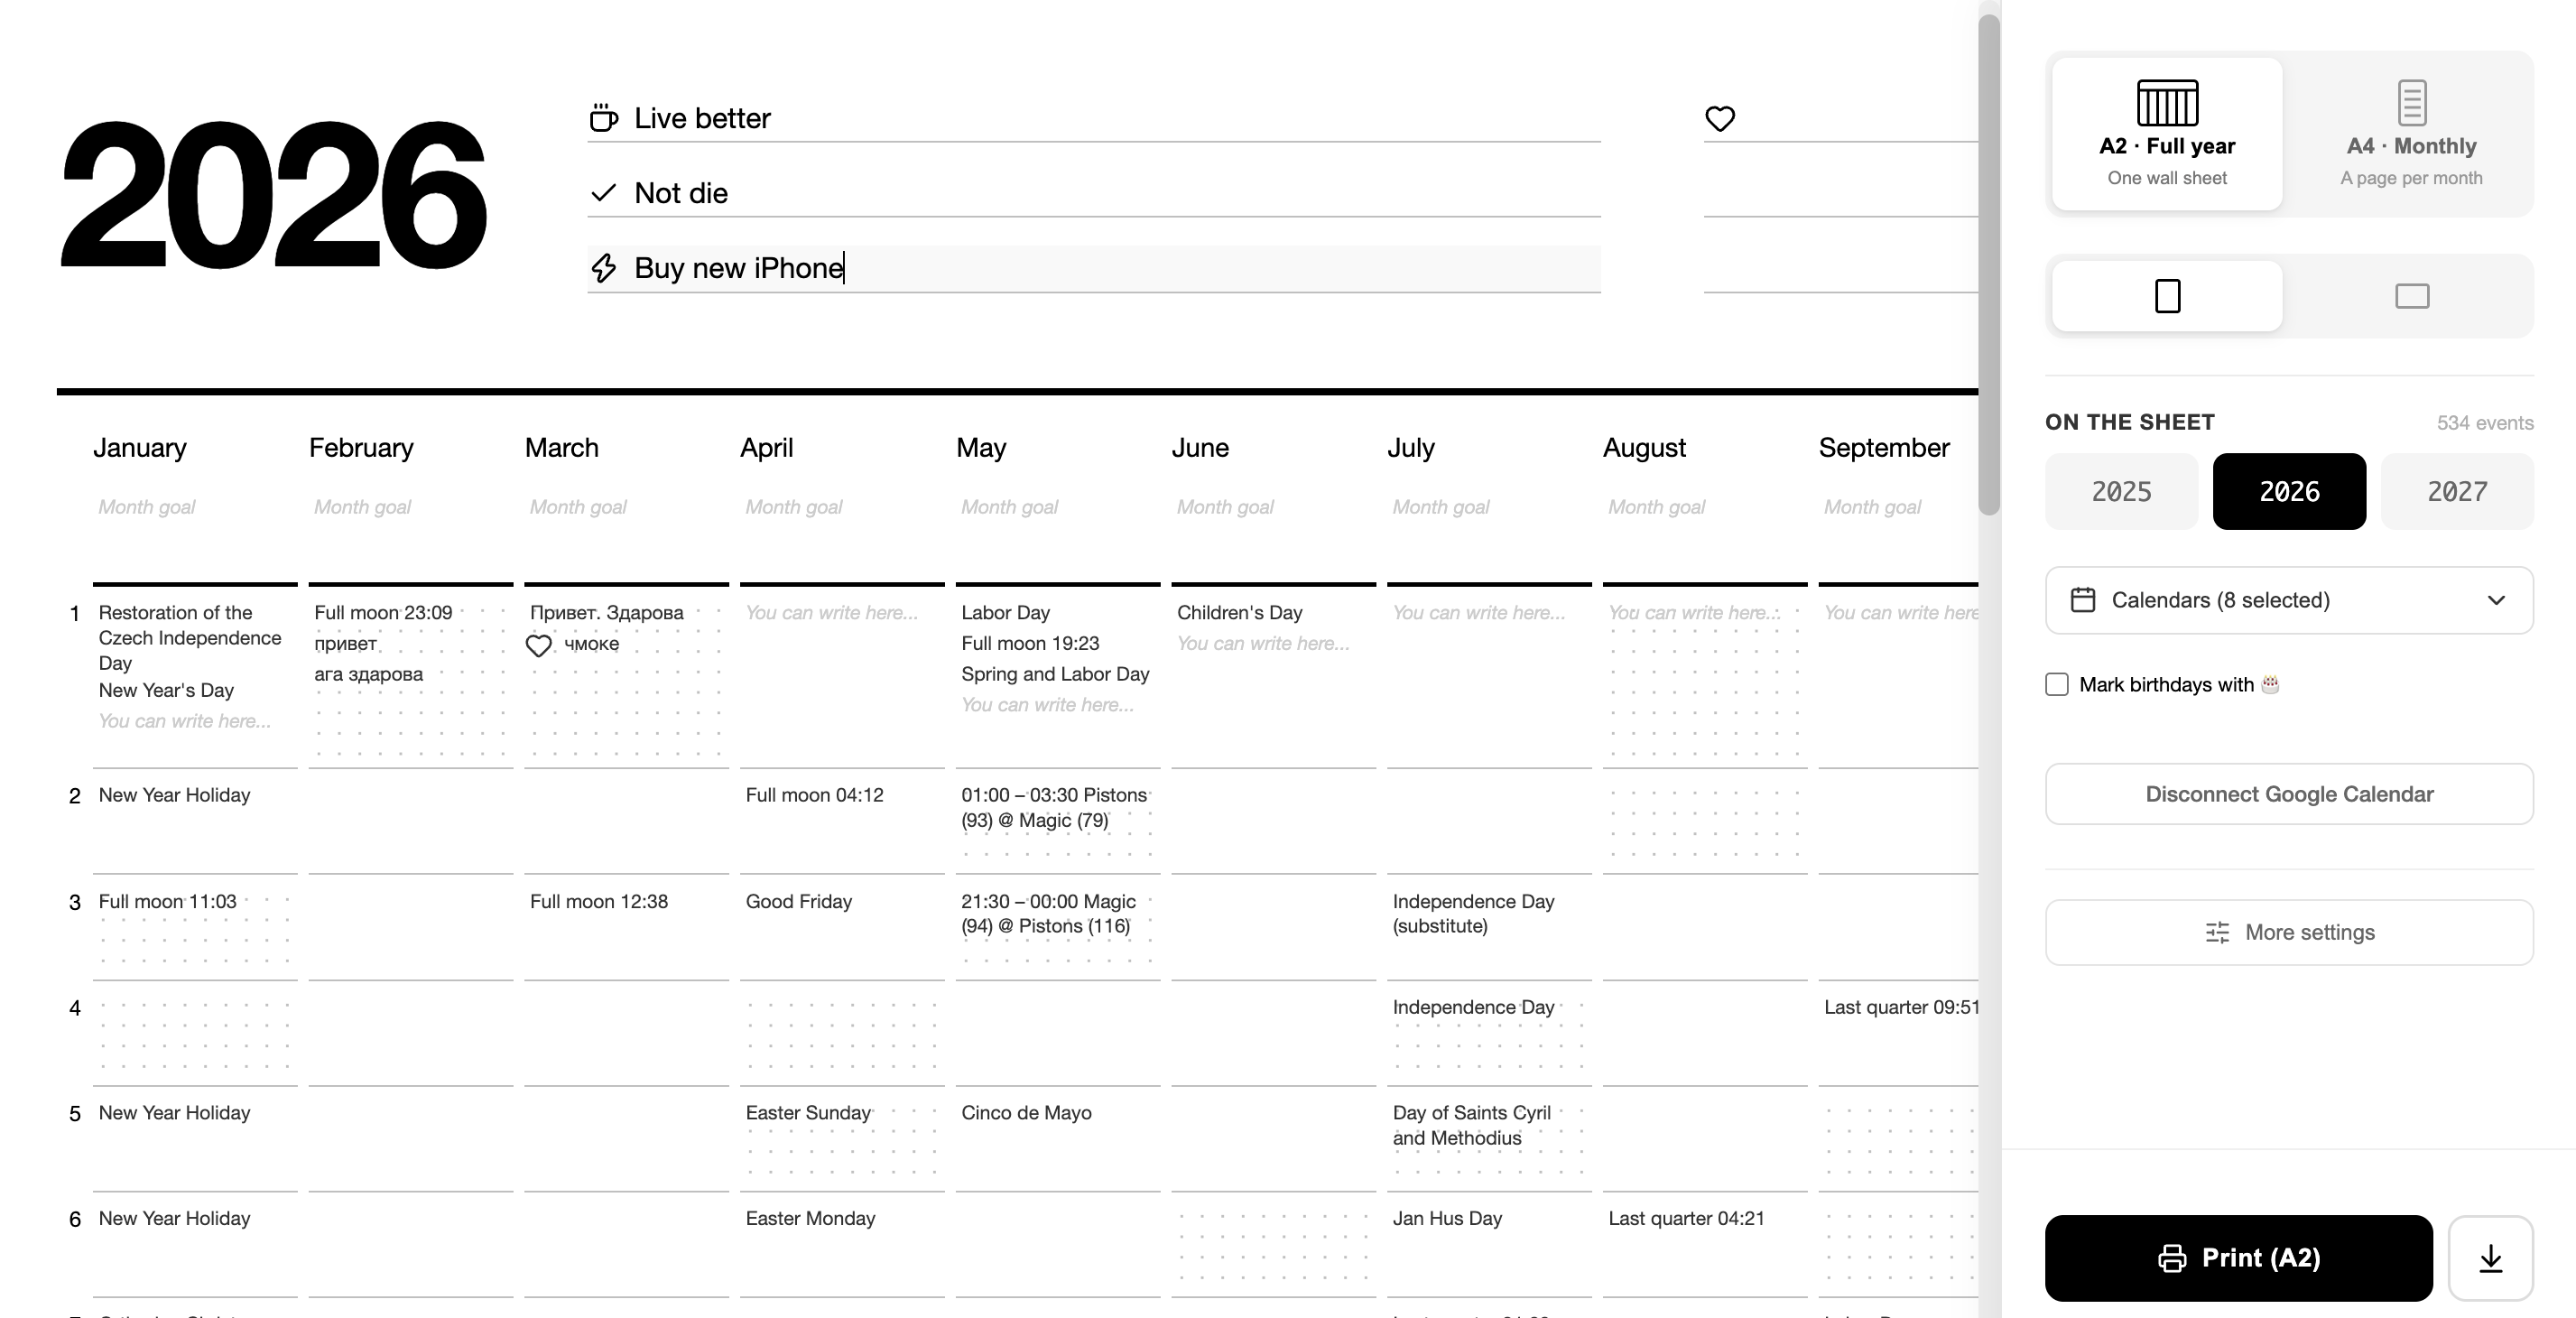Expand the Calendars dropdown chevron
This screenshot has width=2576, height=1318.
tap(2496, 600)
